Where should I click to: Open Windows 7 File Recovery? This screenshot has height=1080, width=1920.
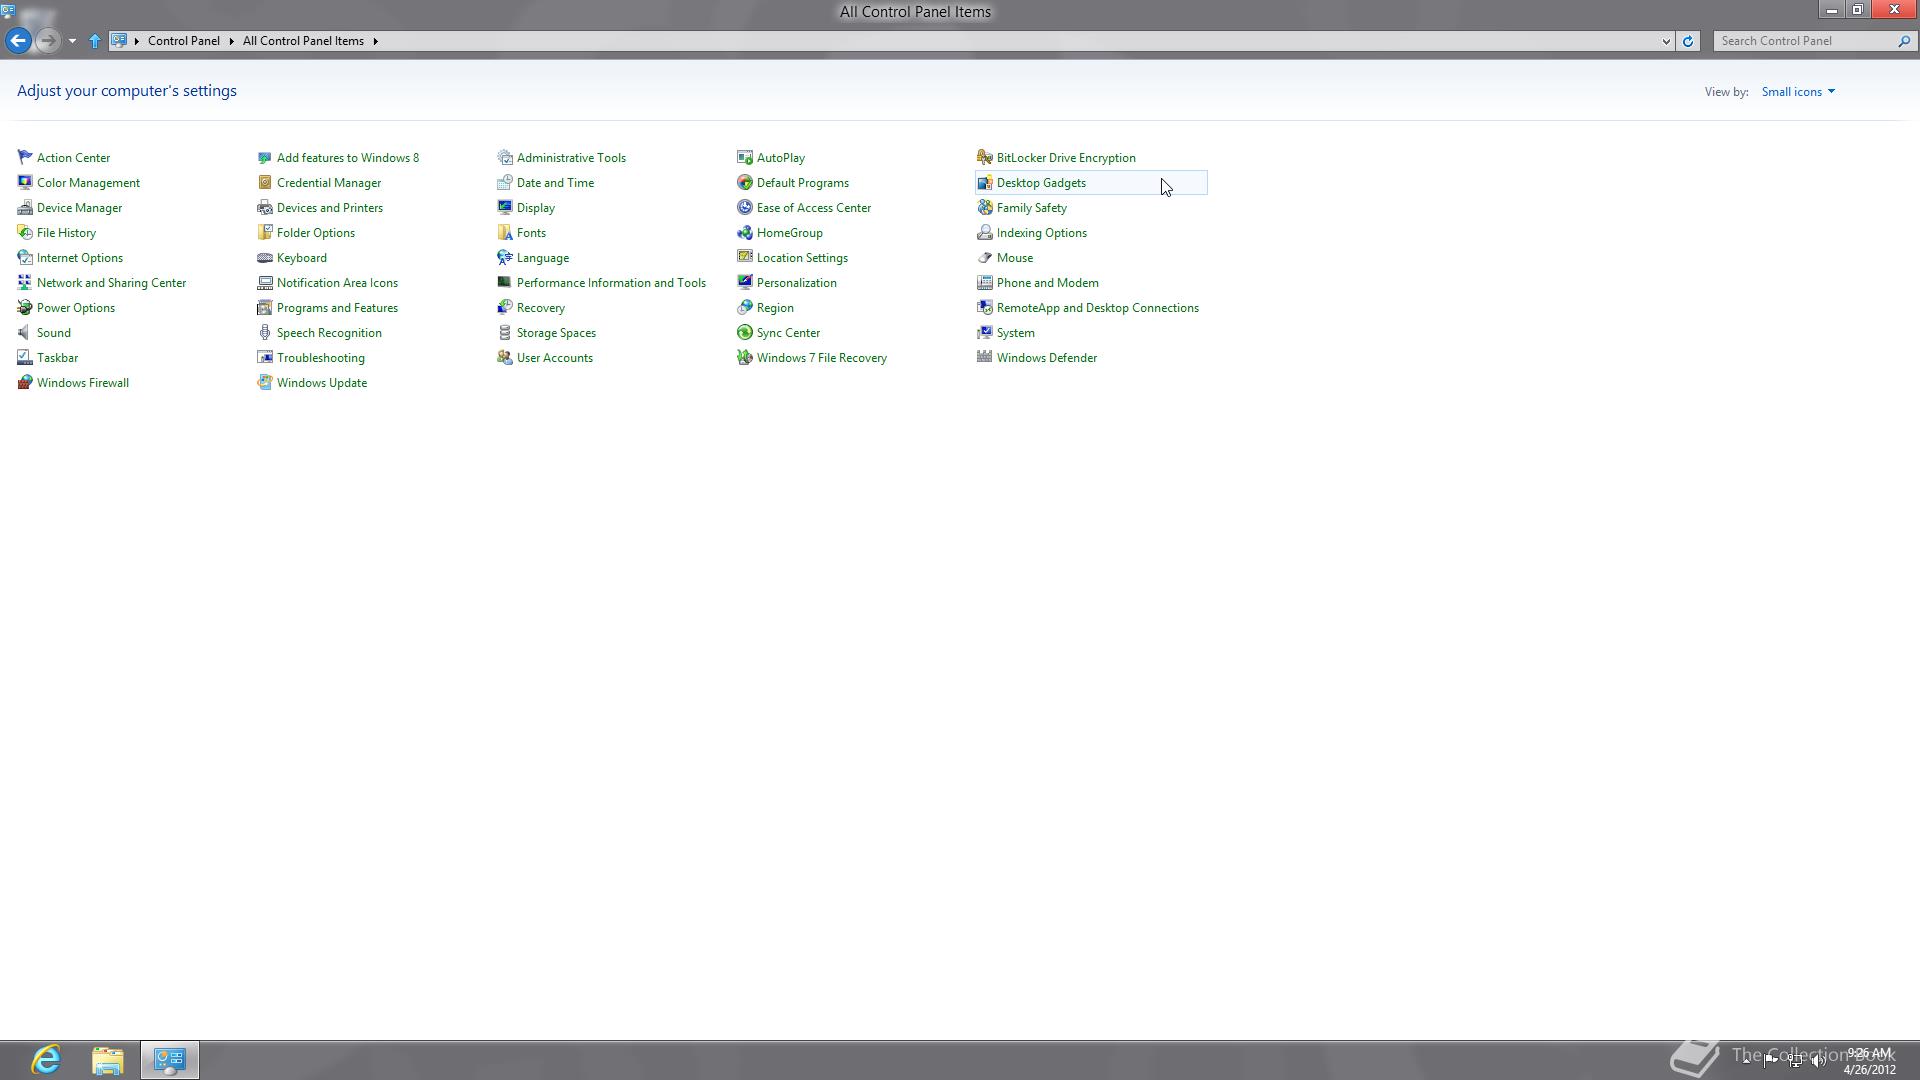pyautogui.click(x=821, y=357)
